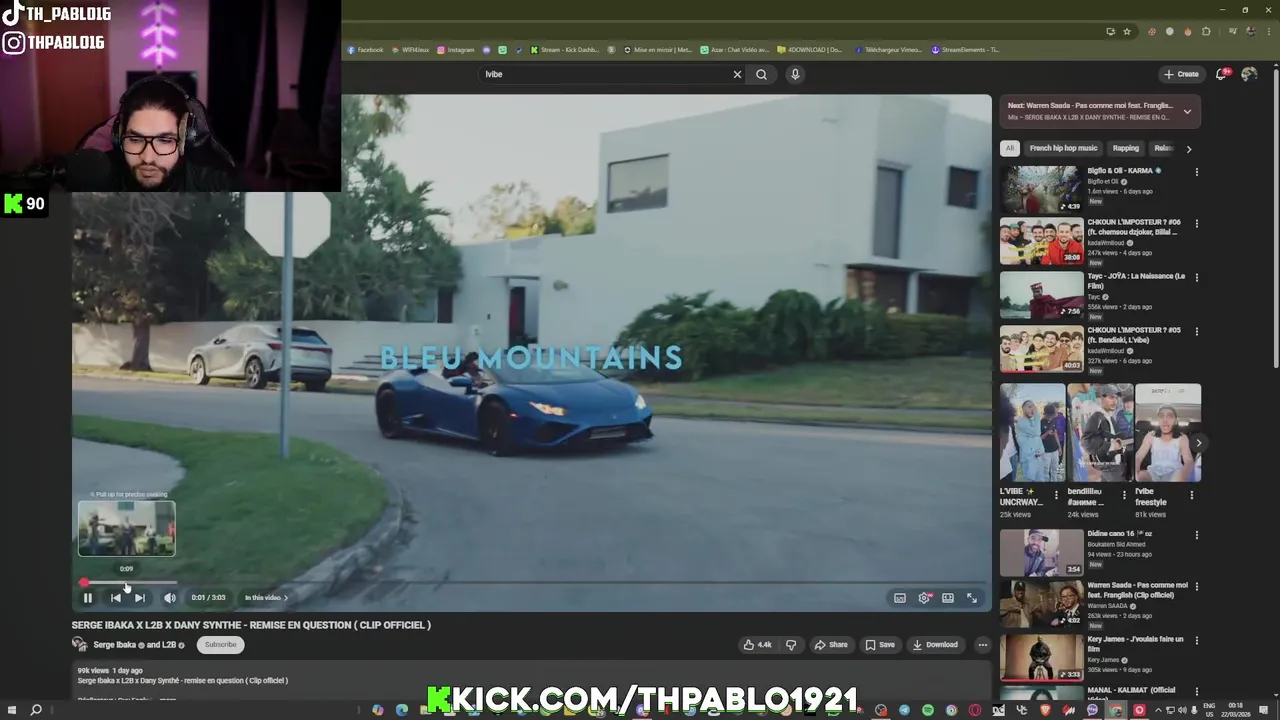Image resolution: width=1280 pixels, height=720 pixels.
Task: Open YouTube notifications bell
Action: click(x=1222, y=74)
